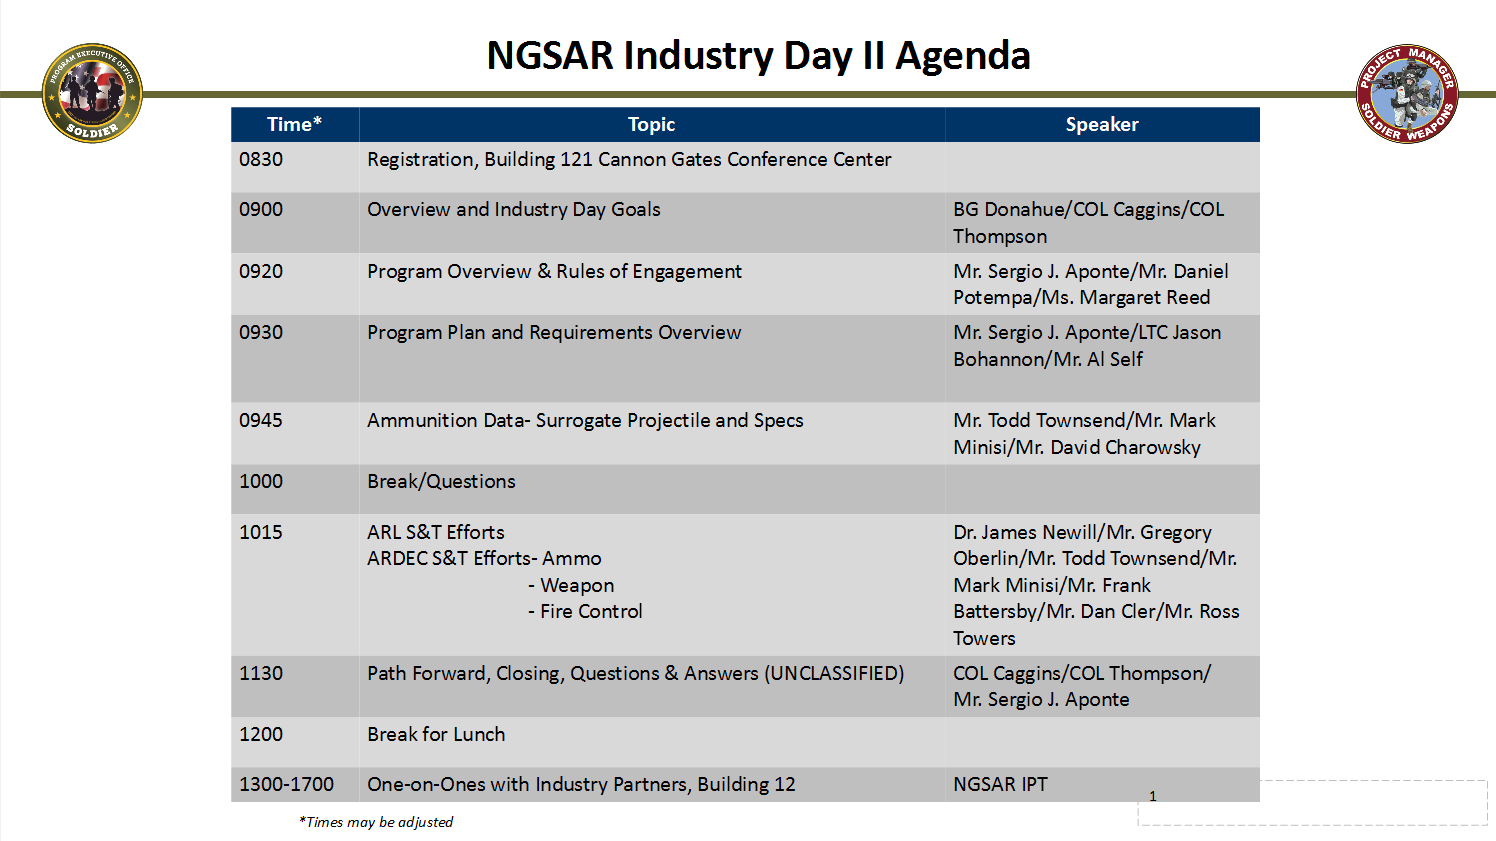
Task: Click the Program Executive Office Soldier emblem
Action: (x=92, y=93)
